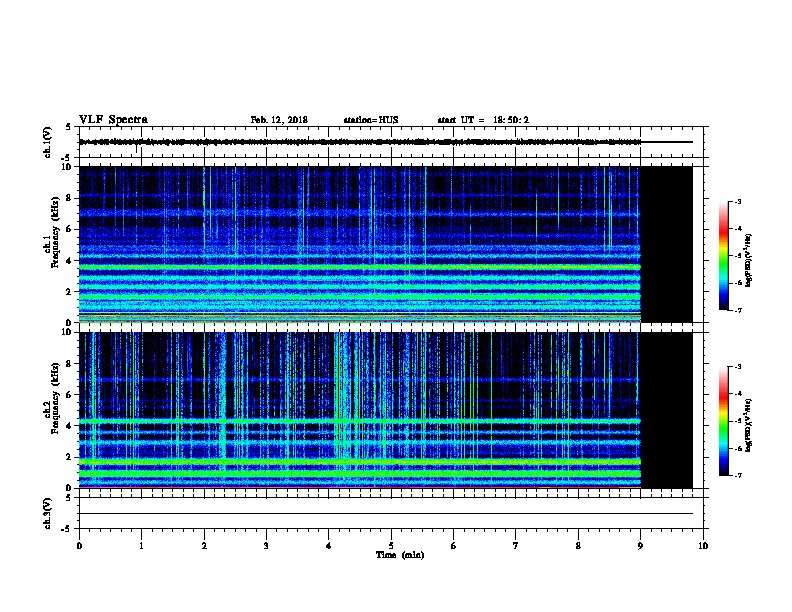Click time axis tick label "1"
Viewport: 792px width, 612px height.
click(x=141, y=545)
